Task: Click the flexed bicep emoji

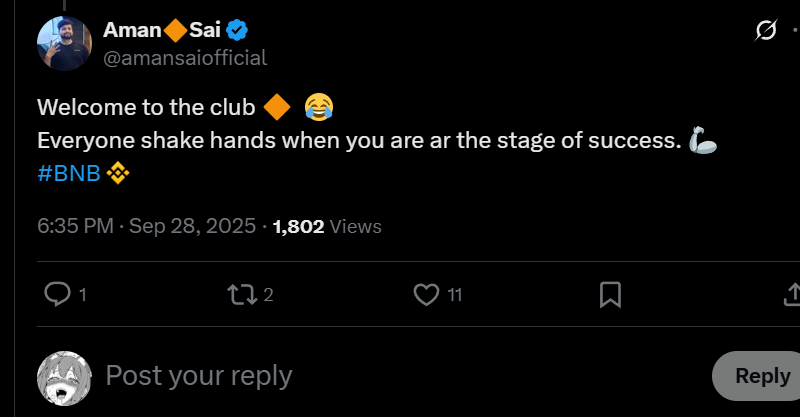Action: pyautogui.click(x=704, y=140)
